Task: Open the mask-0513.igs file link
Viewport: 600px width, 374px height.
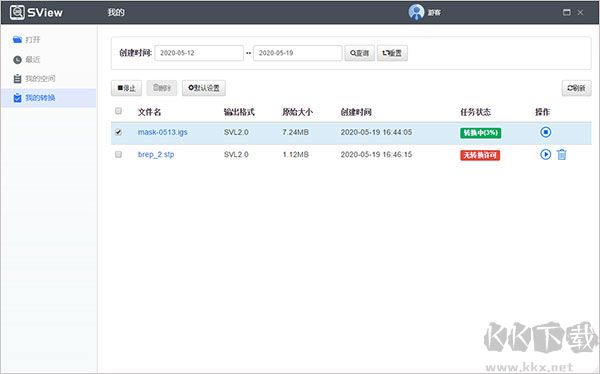Action: [x=163, y=132]
